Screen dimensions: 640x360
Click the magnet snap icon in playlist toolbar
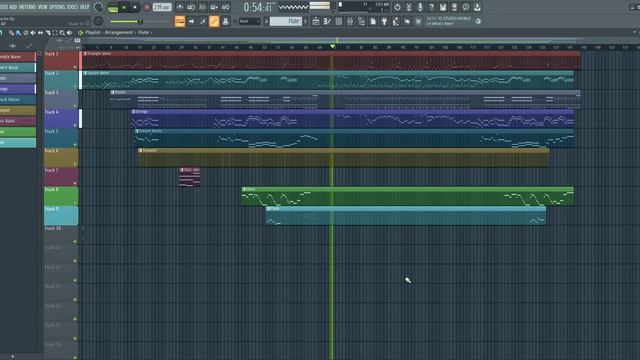point(1,32)
